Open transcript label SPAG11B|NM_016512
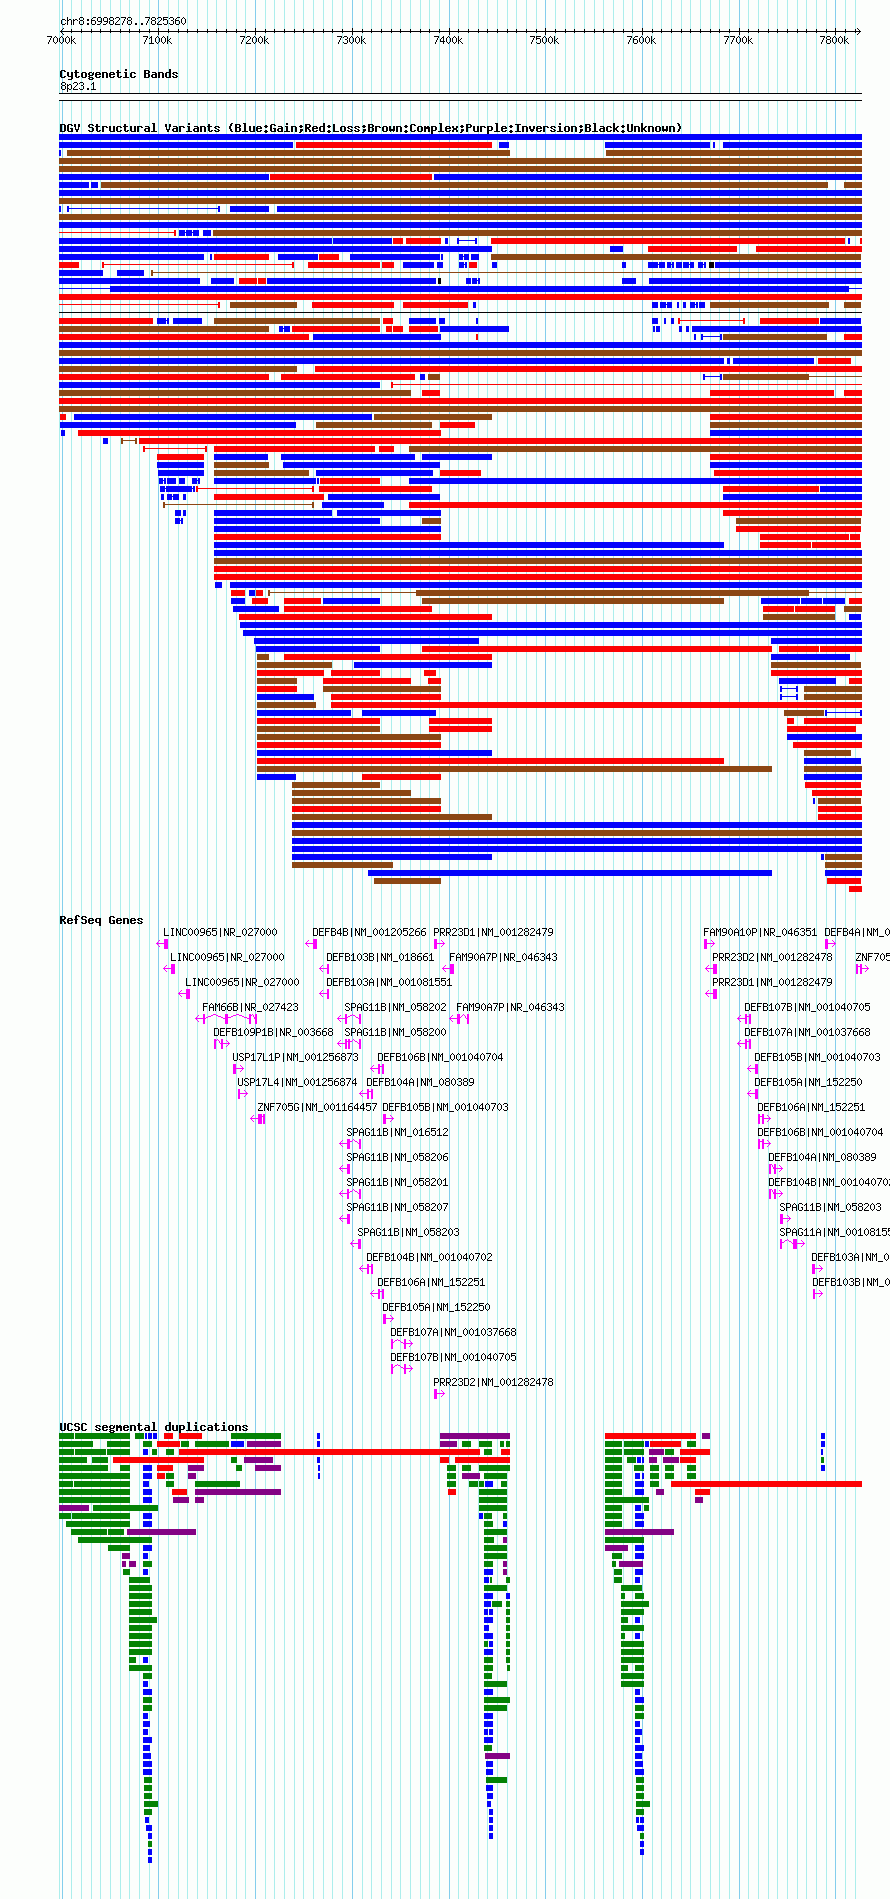 397,1132
